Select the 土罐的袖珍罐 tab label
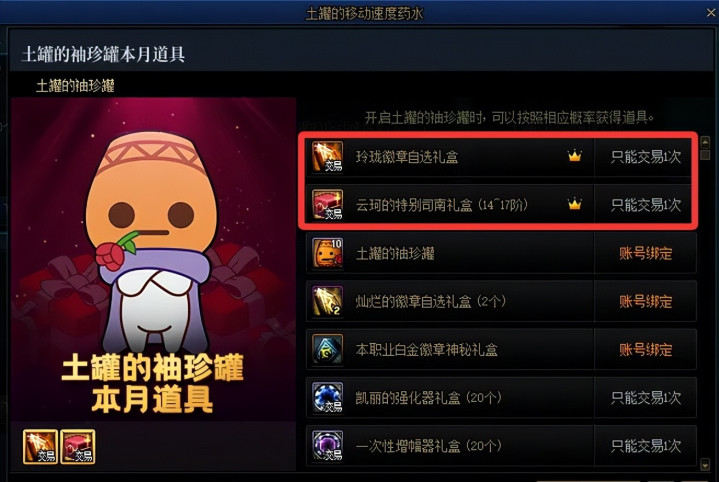Screen dimensions: 719x482 (x=75, y=86)
